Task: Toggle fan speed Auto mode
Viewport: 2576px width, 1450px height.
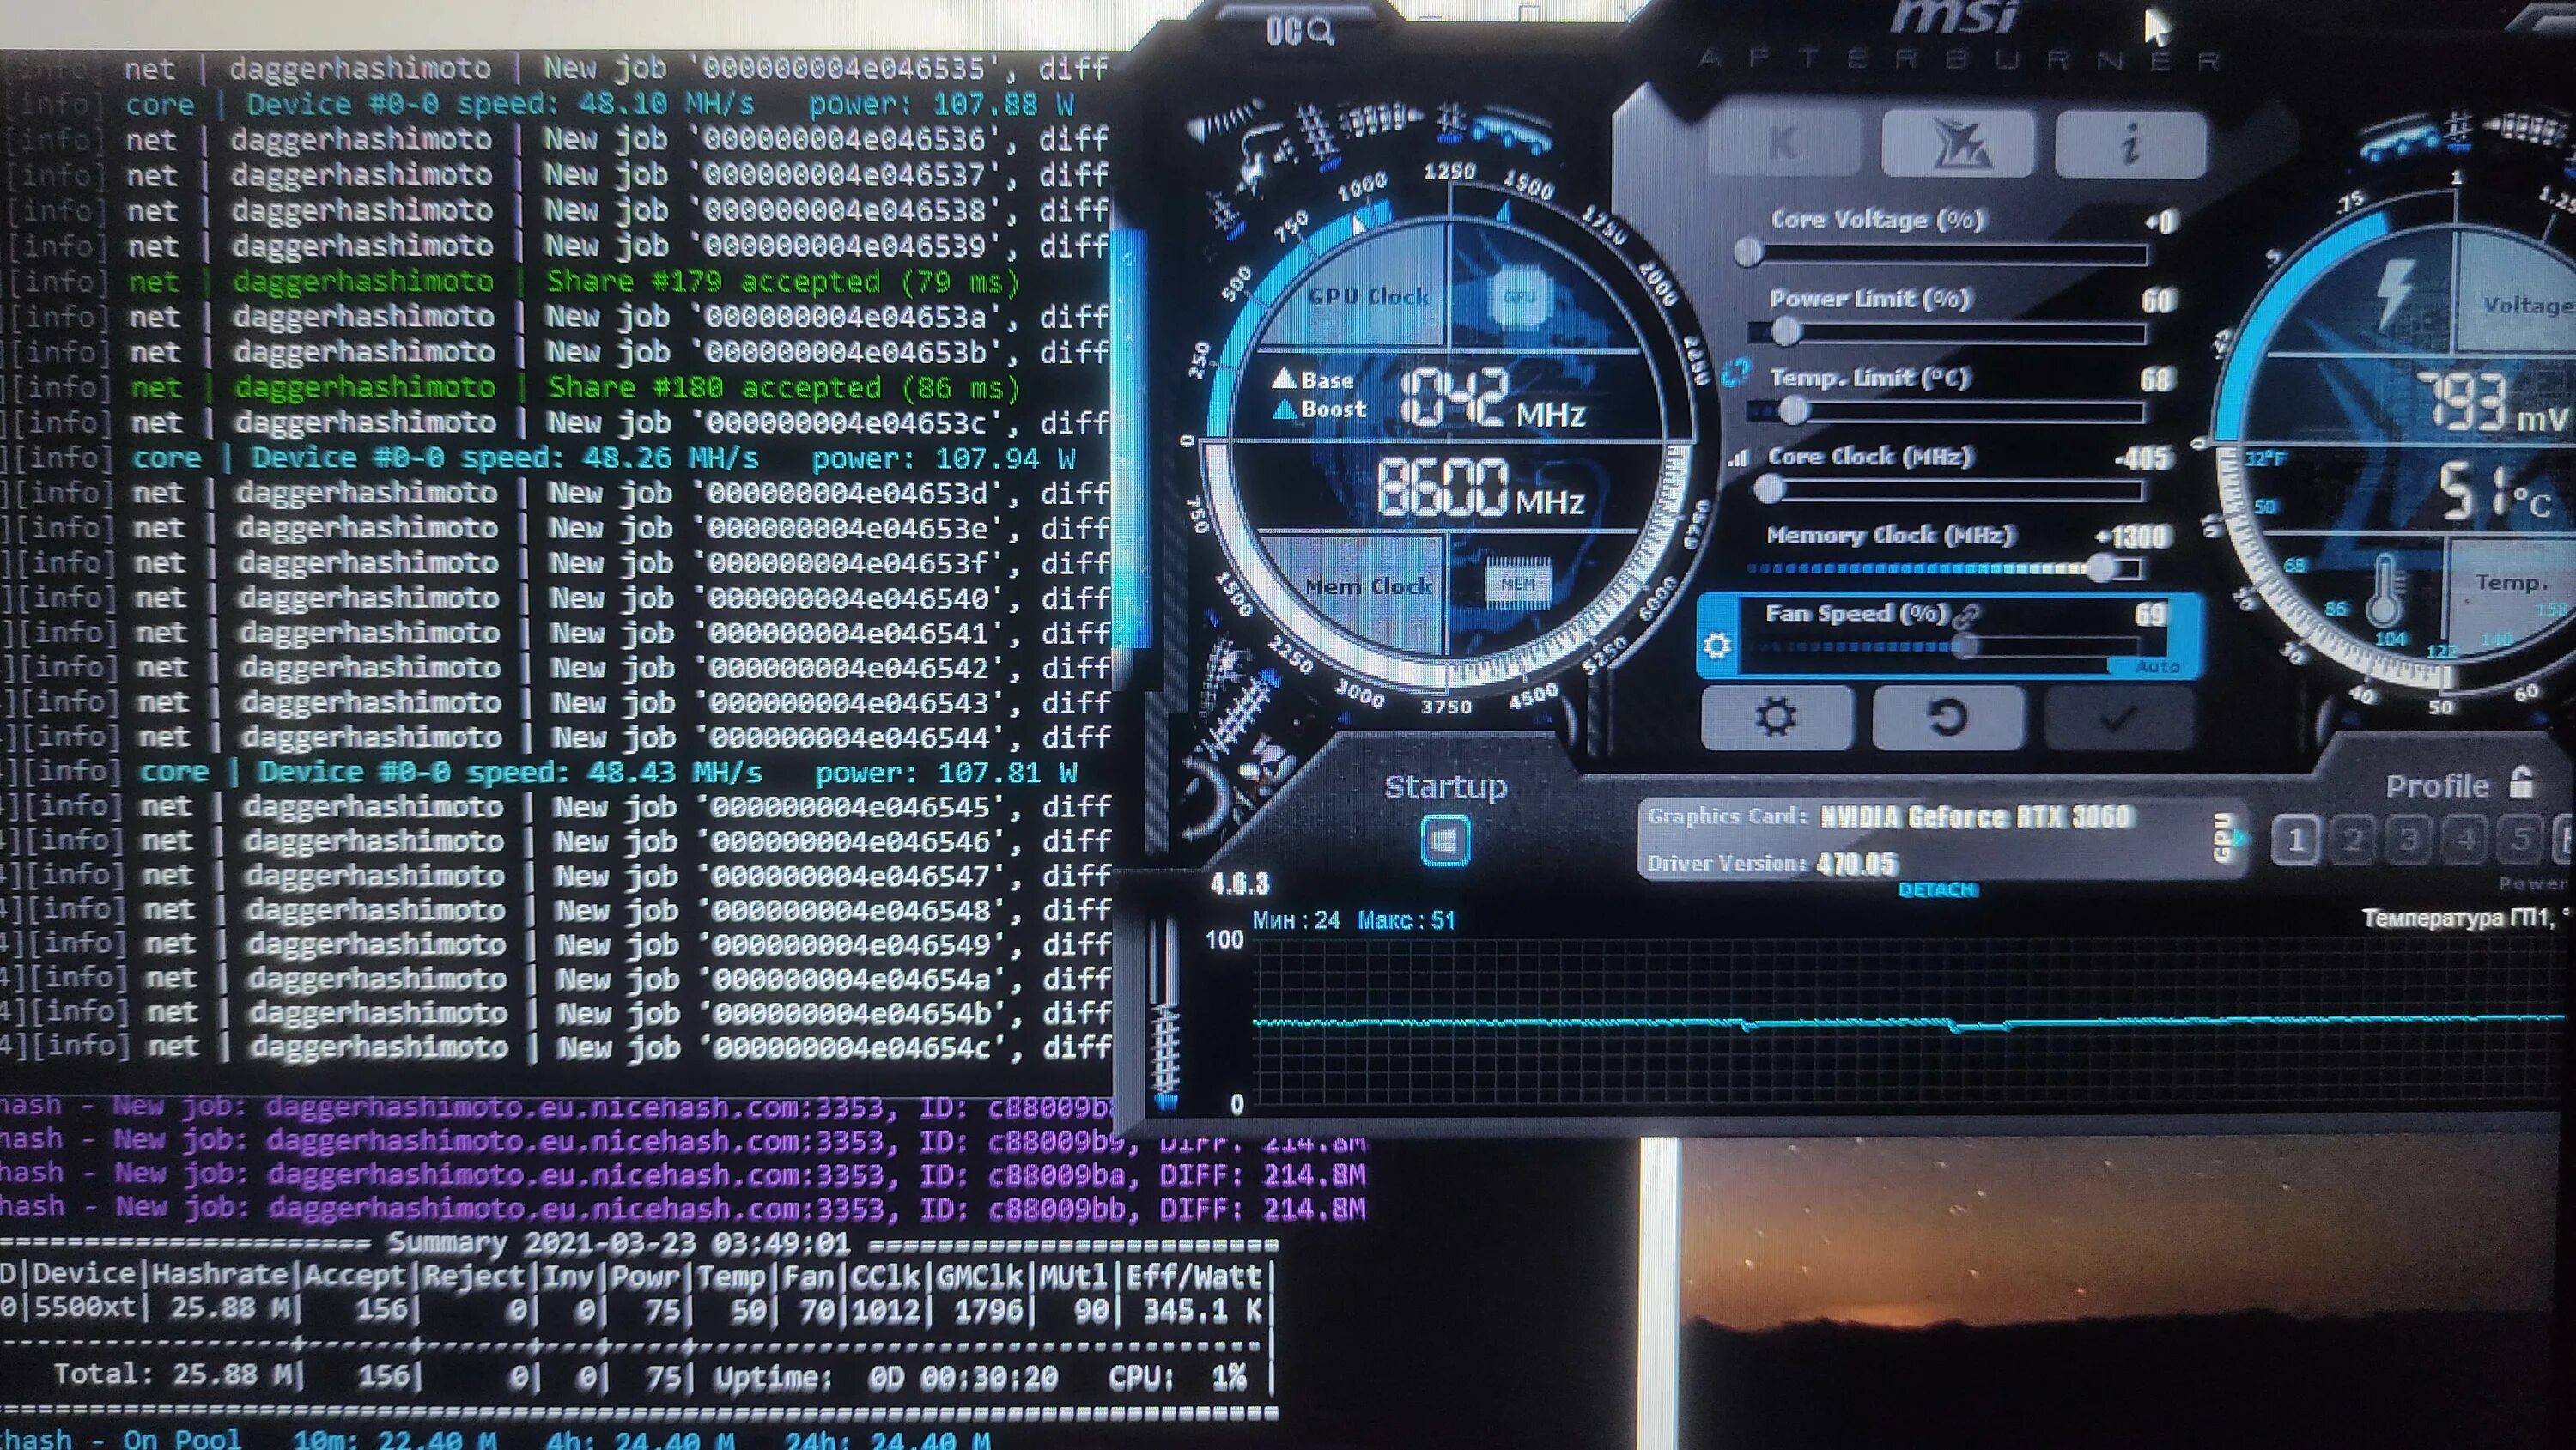Action: click(x=2157, y=667)
